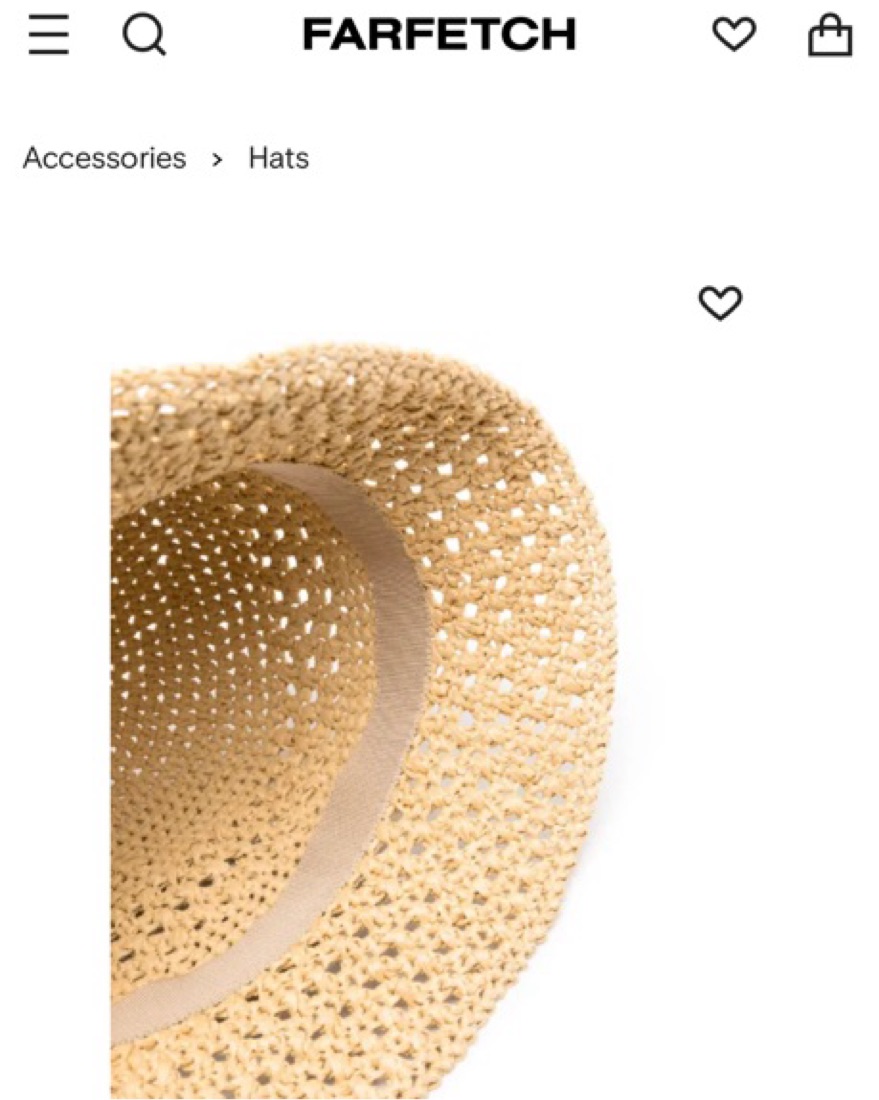Check saved items using top heart icon
This screenshot has height=1100, width=879.
pos(734,34)
